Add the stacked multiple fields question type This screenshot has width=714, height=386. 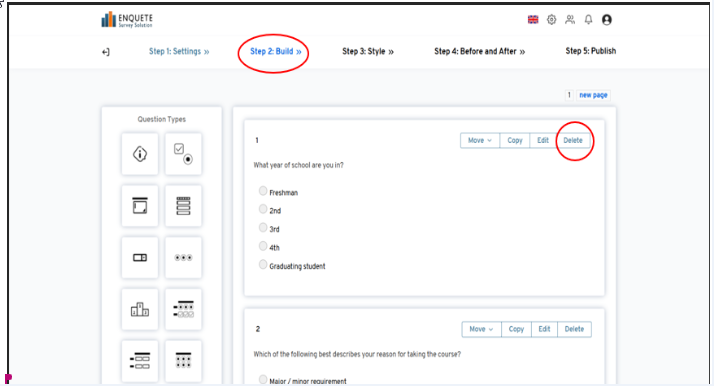[183, 206]
